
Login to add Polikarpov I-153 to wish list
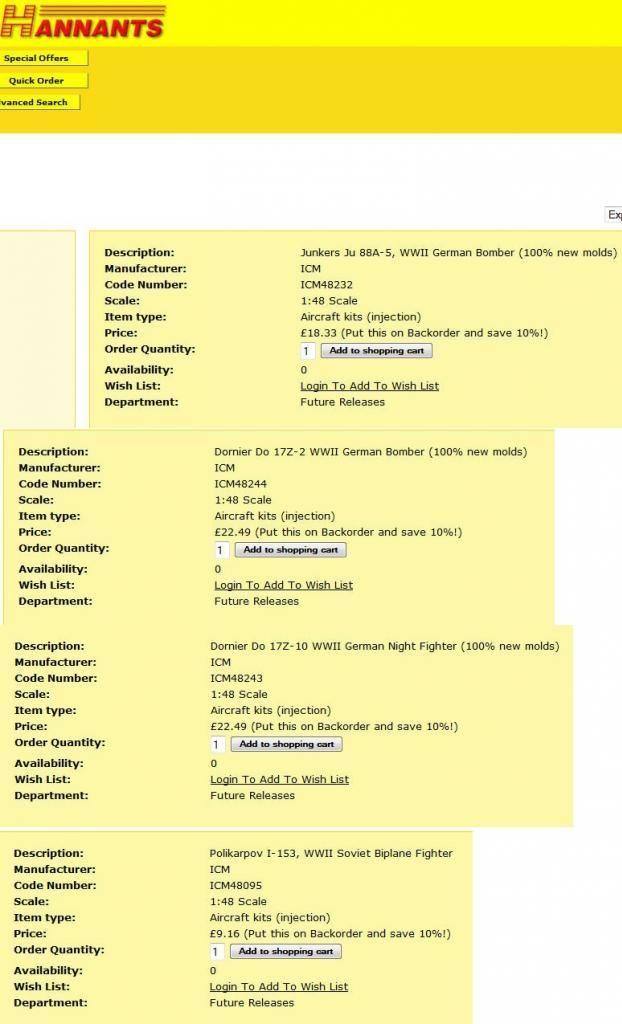click(x=278, y=986)
